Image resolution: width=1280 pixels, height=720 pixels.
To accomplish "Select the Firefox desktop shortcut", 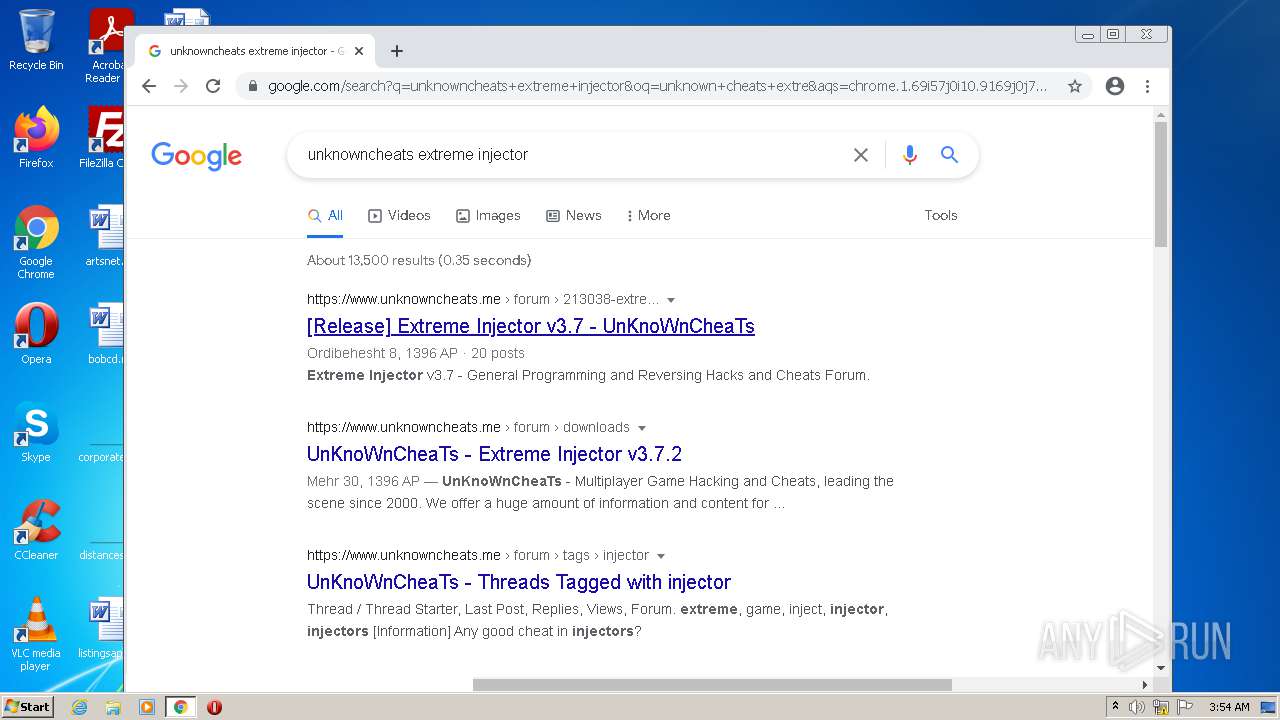I will pos(36,137).
